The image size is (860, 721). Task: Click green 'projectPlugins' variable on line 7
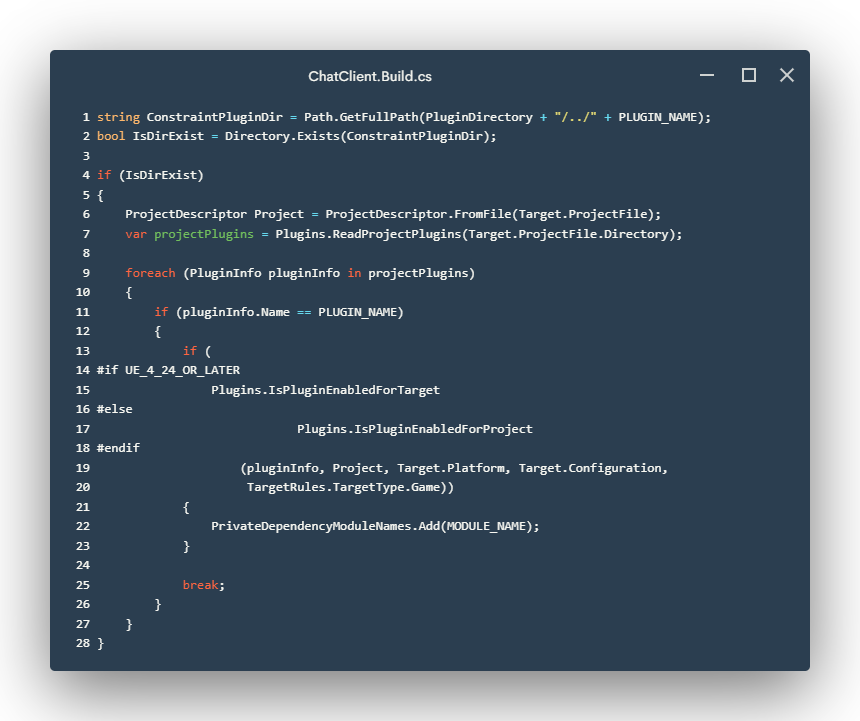[x=204, y=234]
